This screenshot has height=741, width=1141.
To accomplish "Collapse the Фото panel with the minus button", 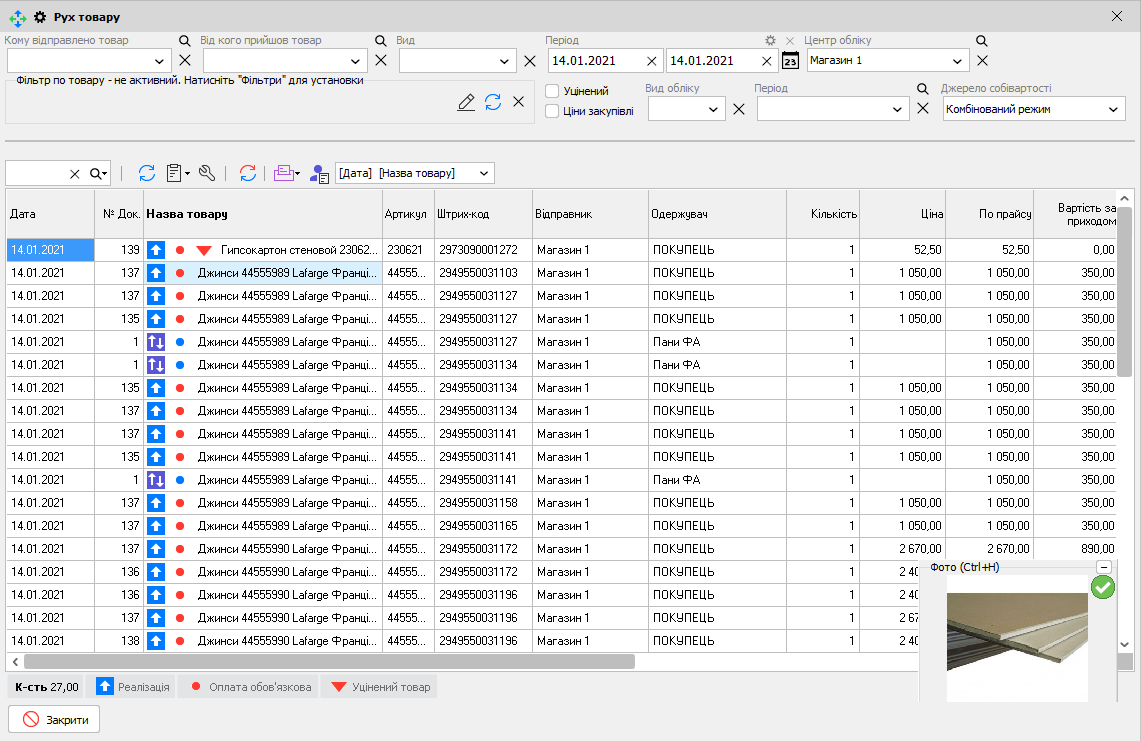I will pos(1103,567).
